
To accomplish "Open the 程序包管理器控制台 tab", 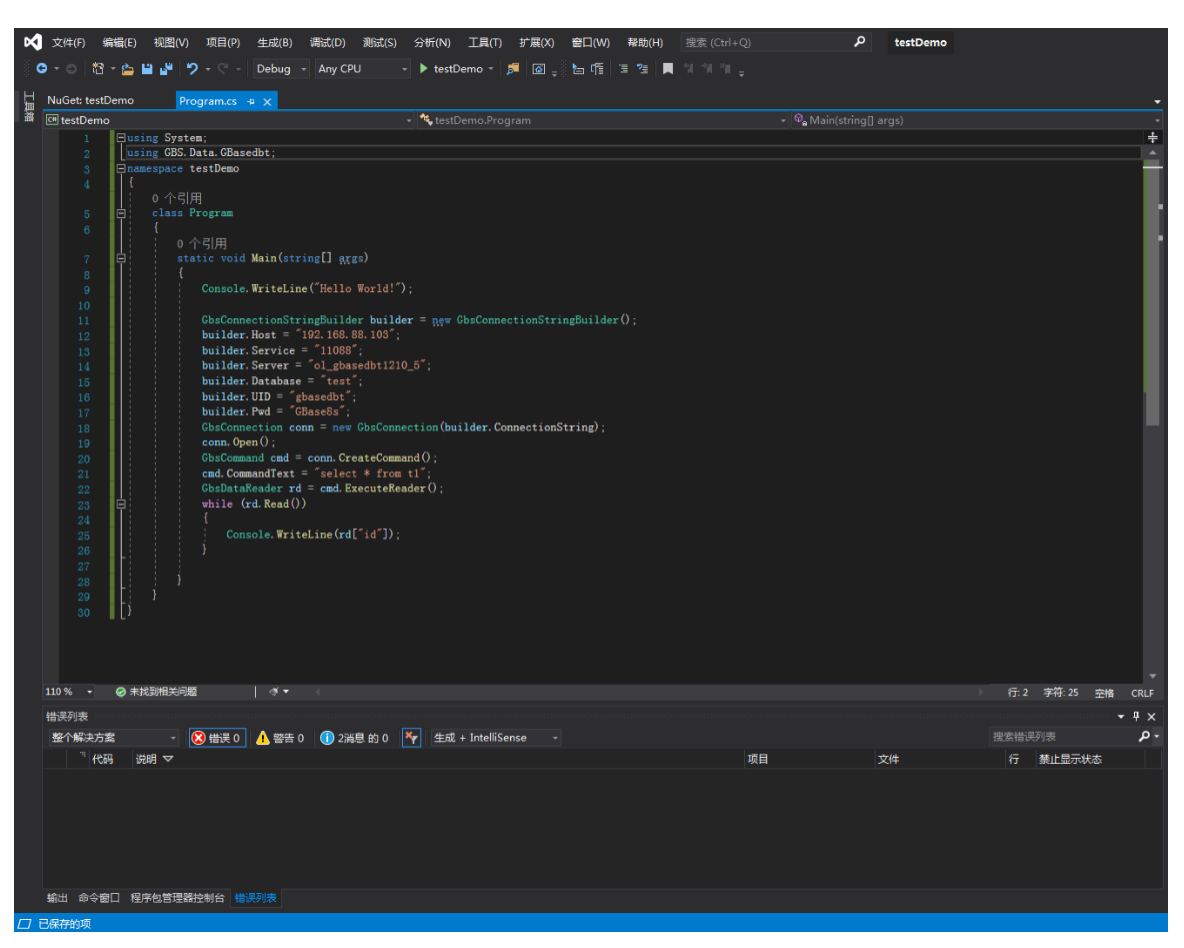I will [x=177, y=898].
